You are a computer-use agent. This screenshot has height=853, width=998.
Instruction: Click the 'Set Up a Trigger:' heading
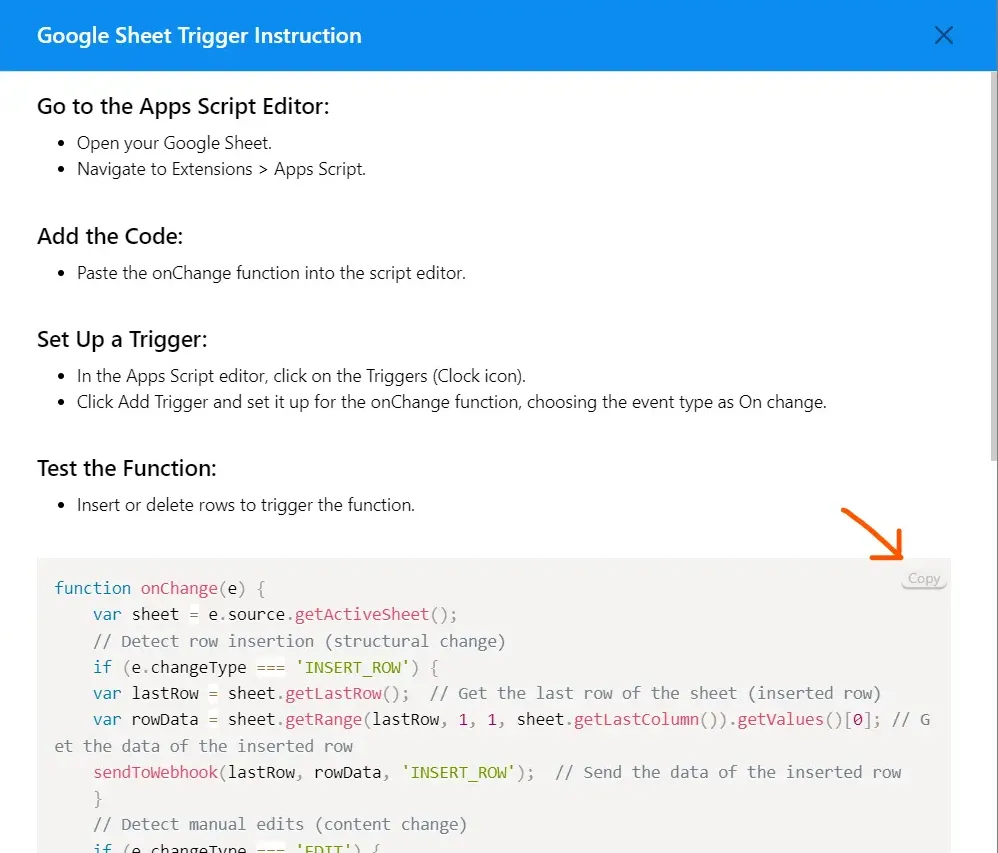pyautogui.click(x=122, y=339)
